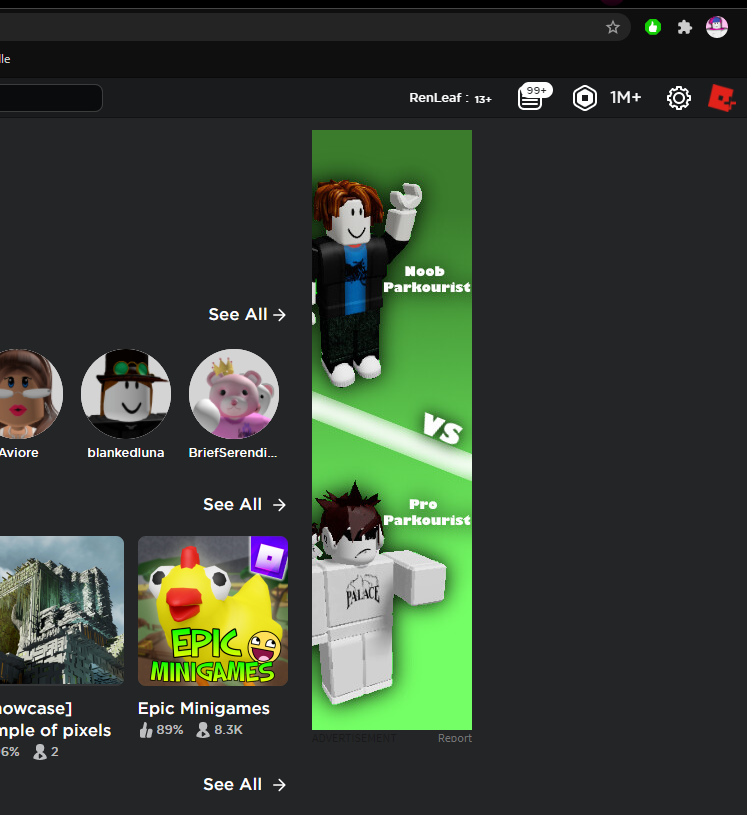Click into the search input field
This screenshot has height=815, width=747.
[51, 98]
